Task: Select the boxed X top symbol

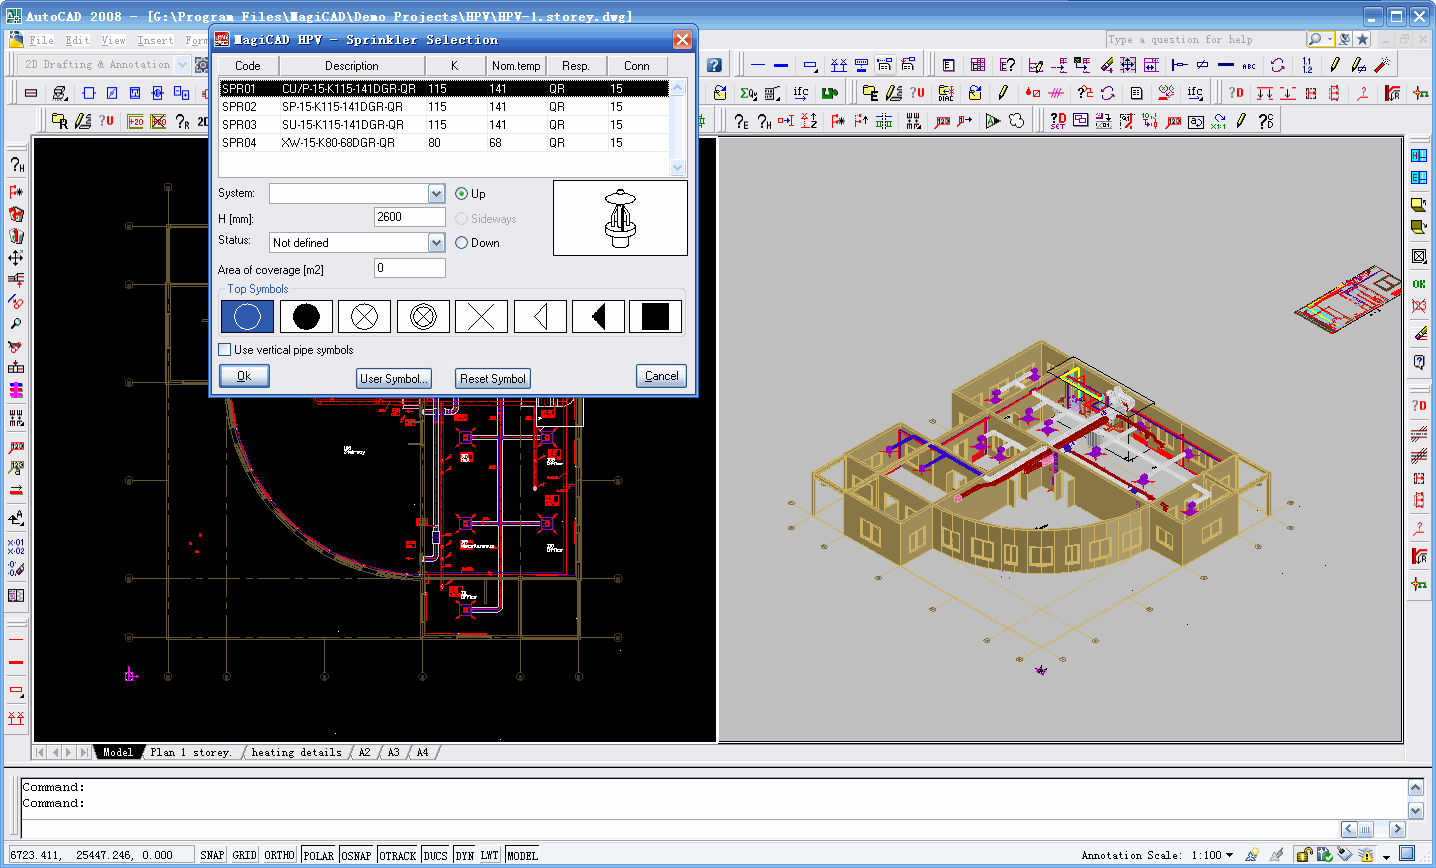Action: [481, 317]
